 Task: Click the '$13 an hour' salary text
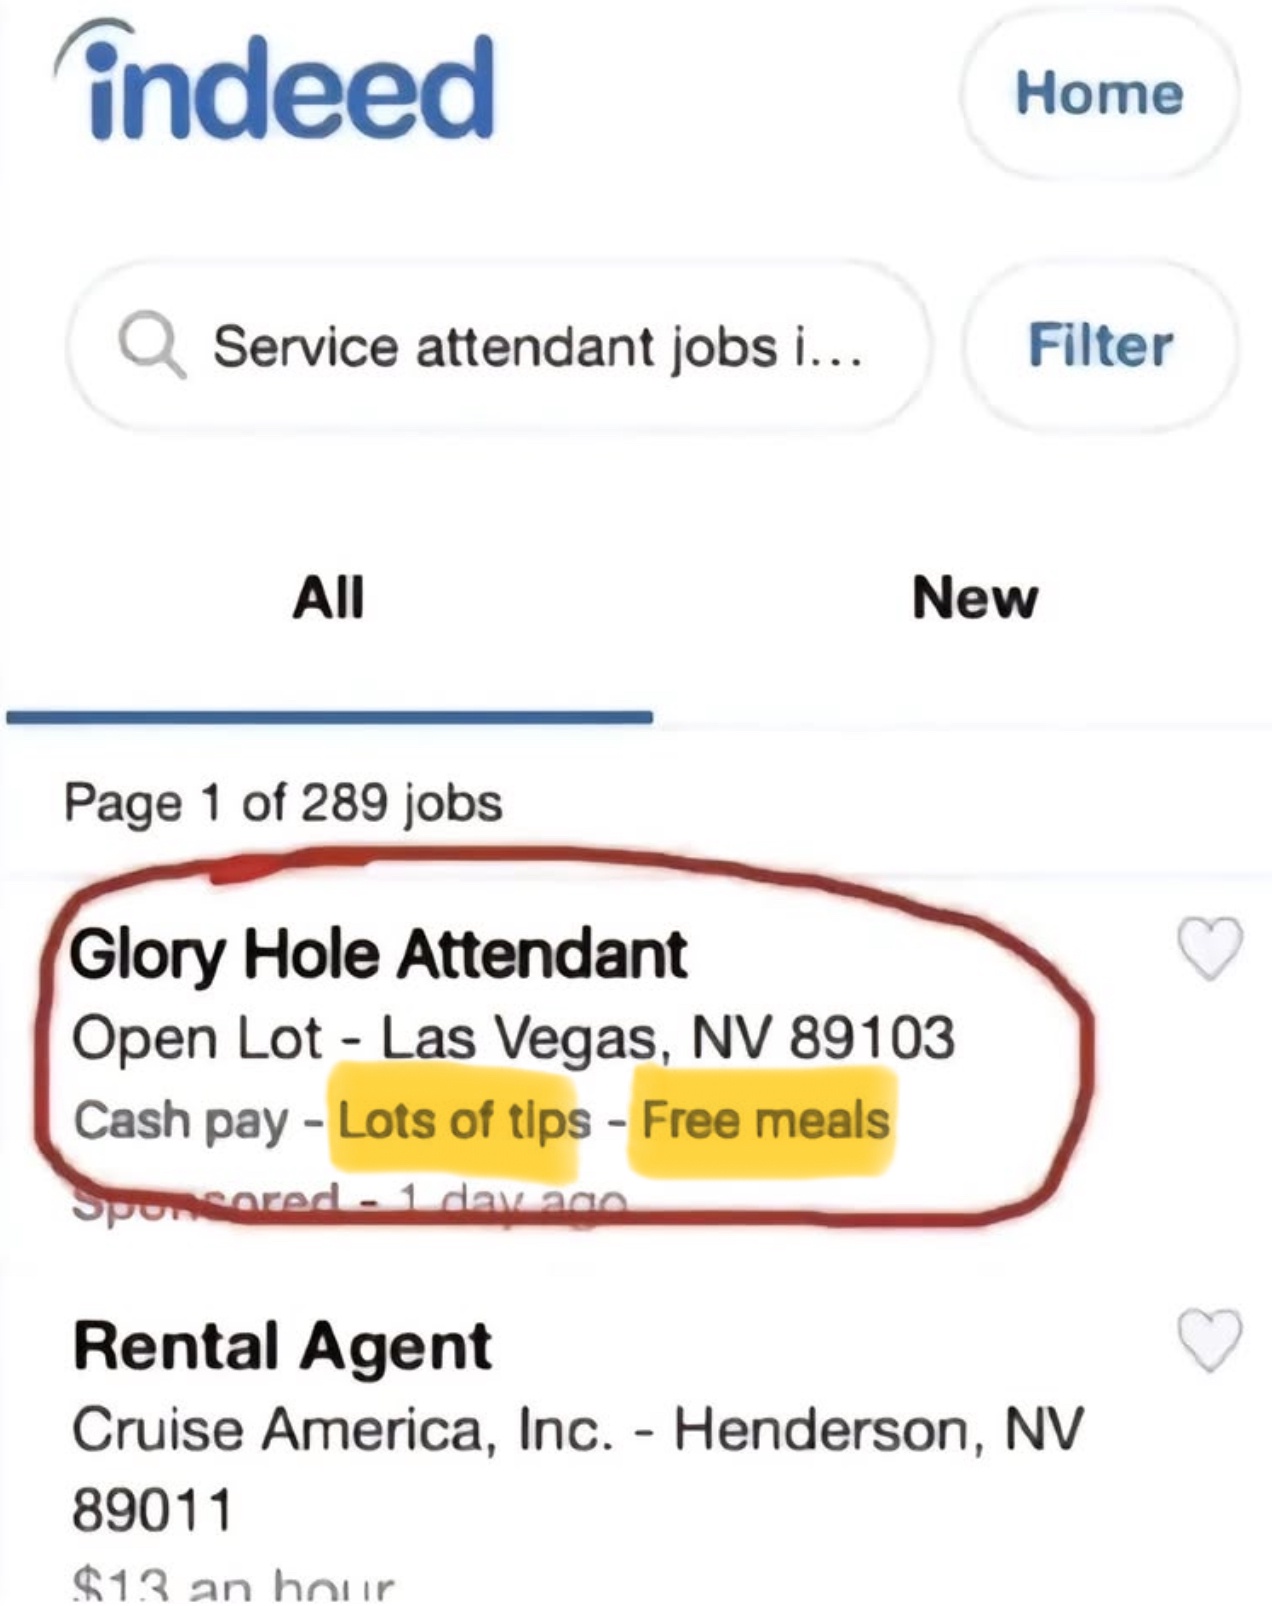pyautogui.click(x=234, y=1587)
